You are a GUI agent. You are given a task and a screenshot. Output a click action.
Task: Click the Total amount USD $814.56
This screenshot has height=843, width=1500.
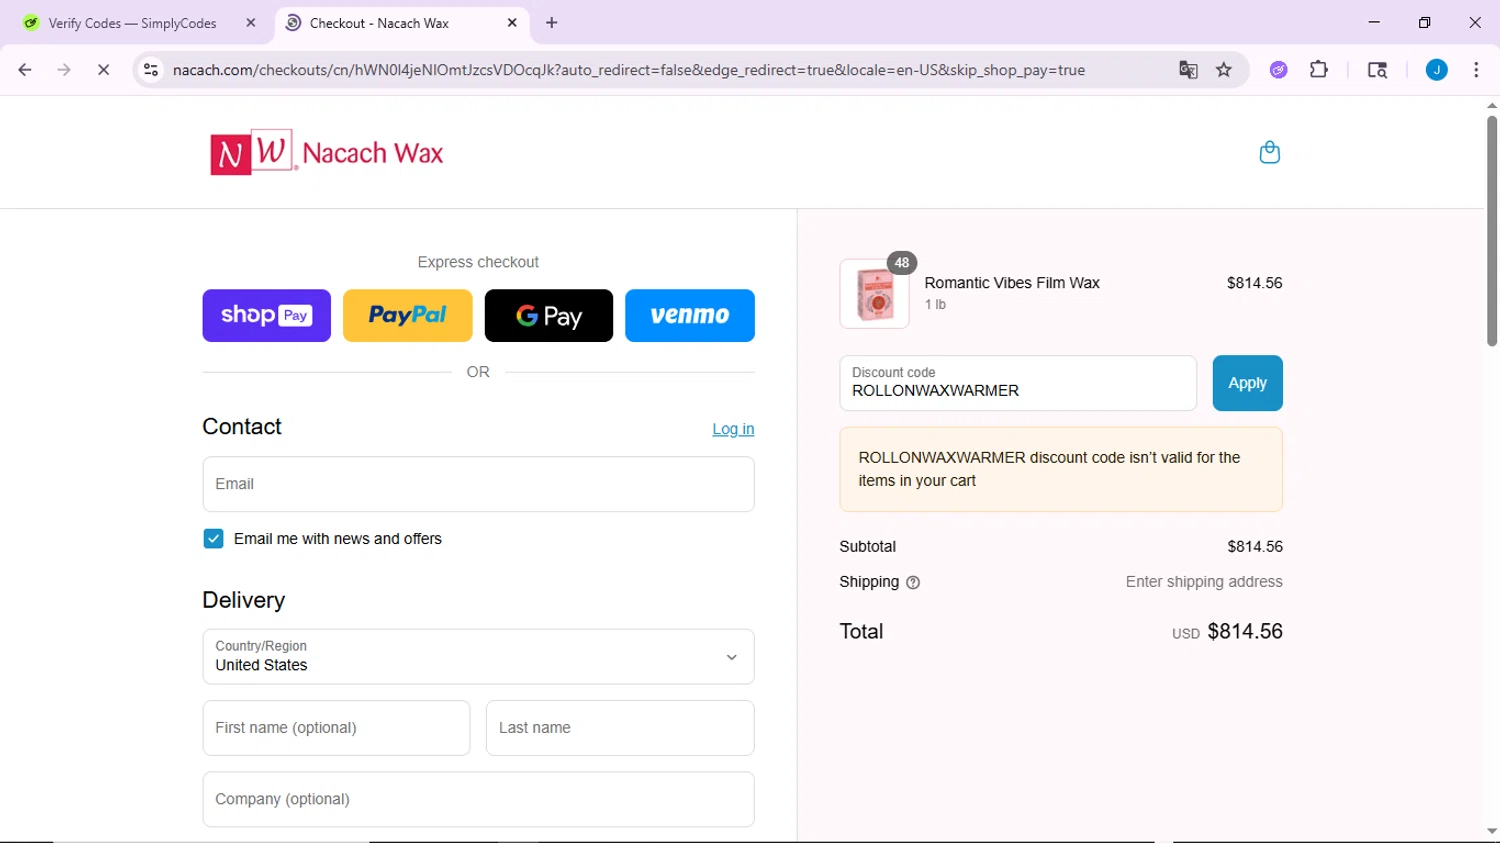point(1227,632)
